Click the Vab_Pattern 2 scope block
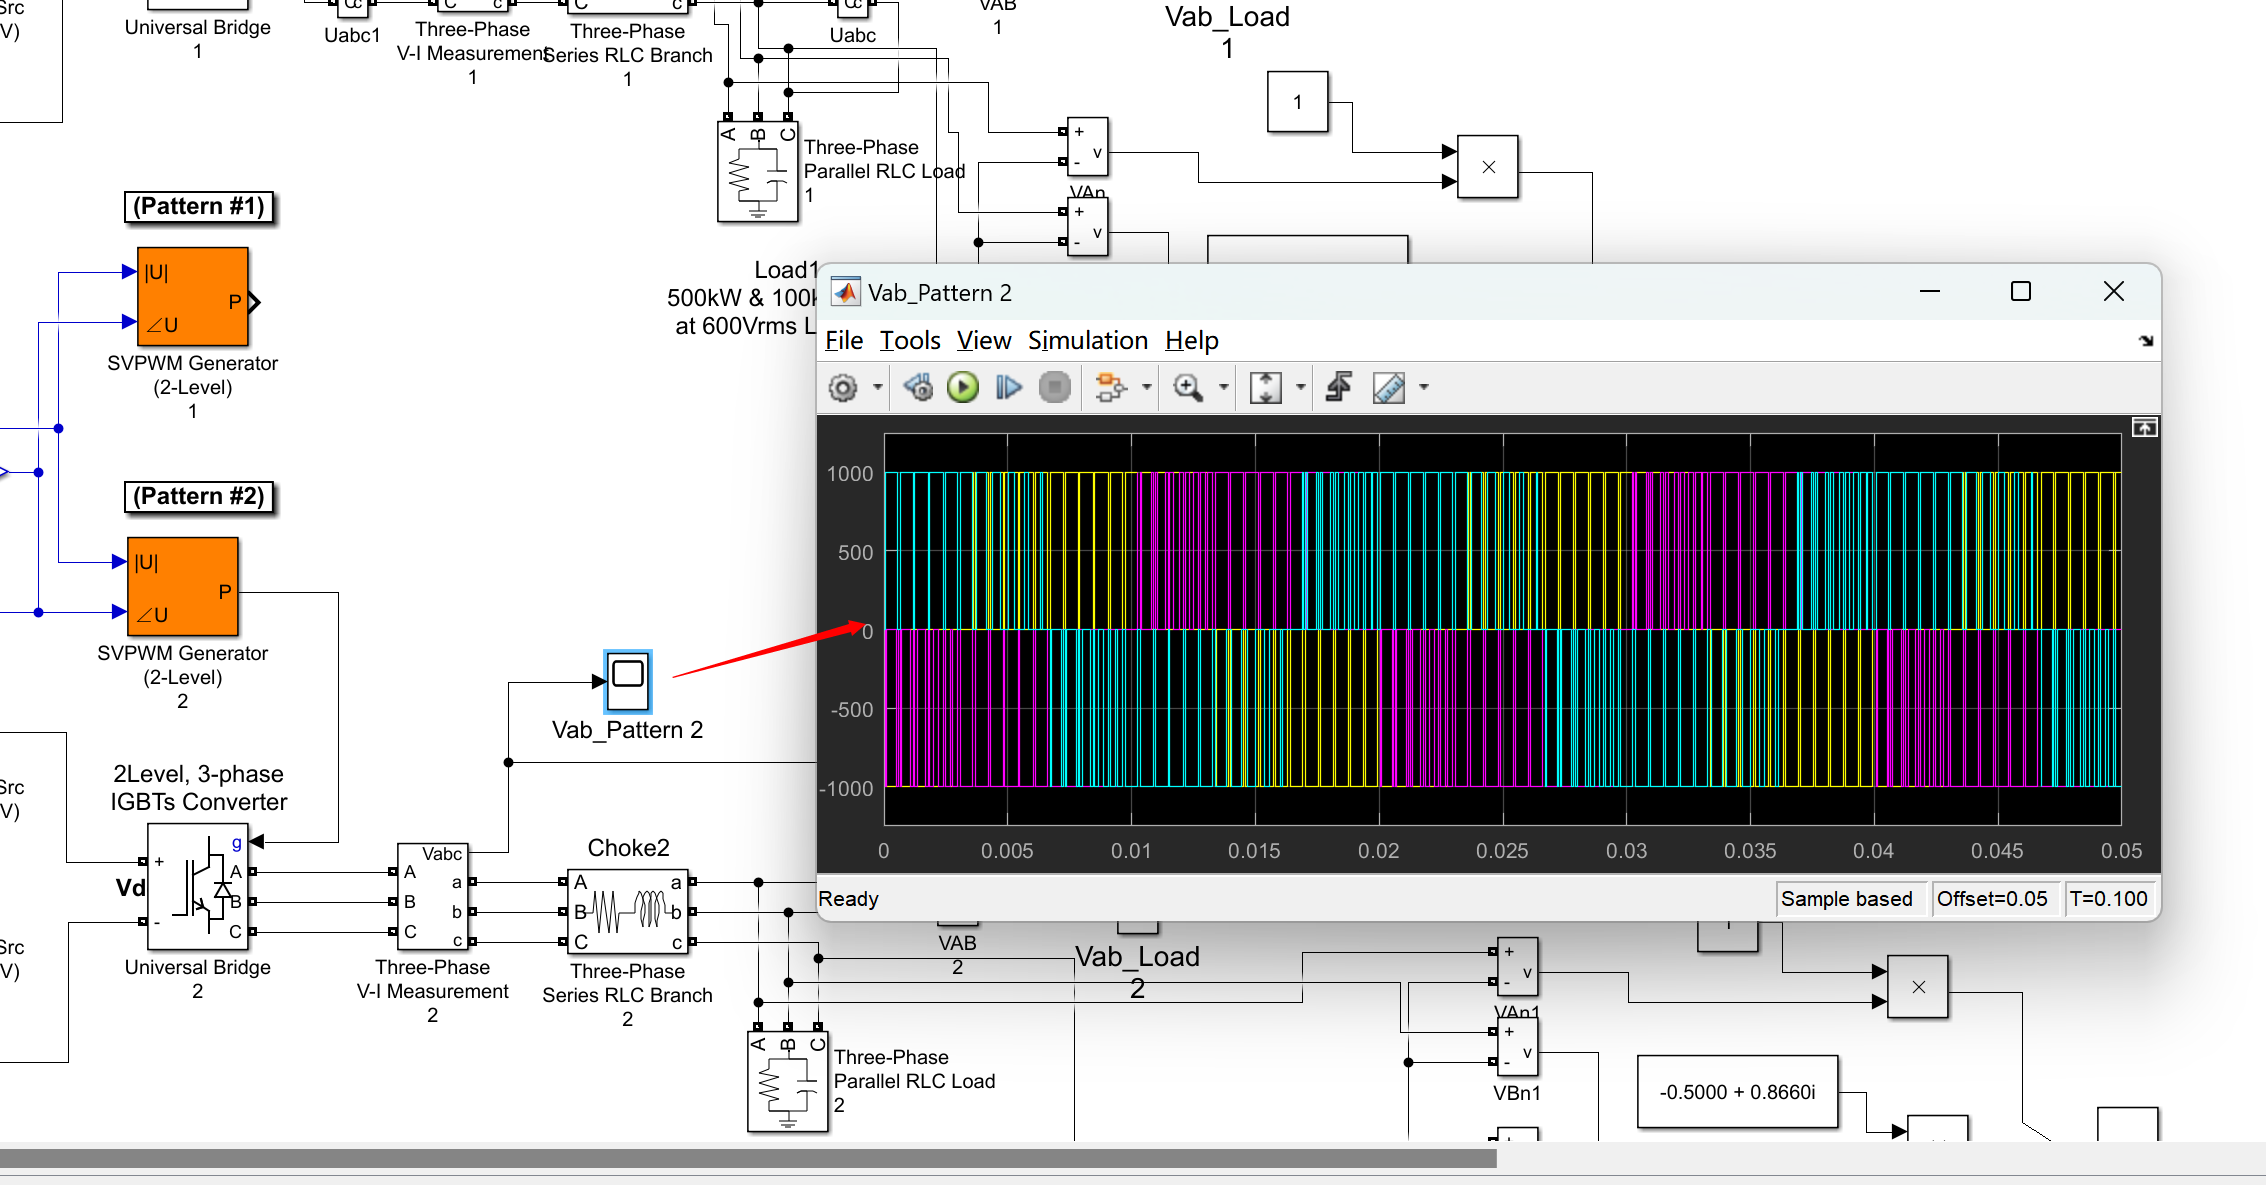2266x1185 pixels. [628, 681]
